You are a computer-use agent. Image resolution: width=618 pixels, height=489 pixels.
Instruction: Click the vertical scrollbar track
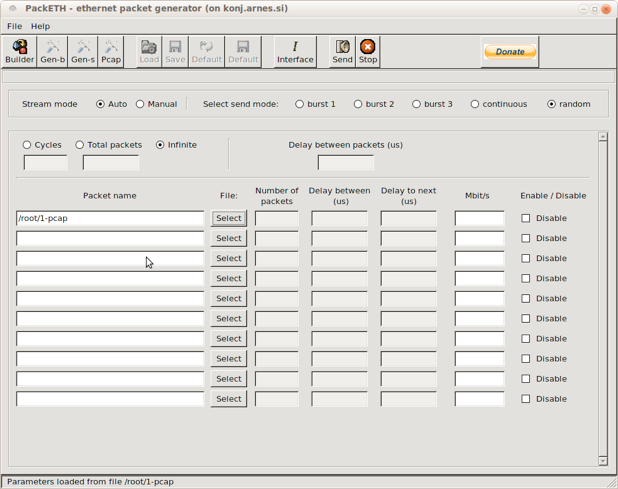[x=603, y=299]
